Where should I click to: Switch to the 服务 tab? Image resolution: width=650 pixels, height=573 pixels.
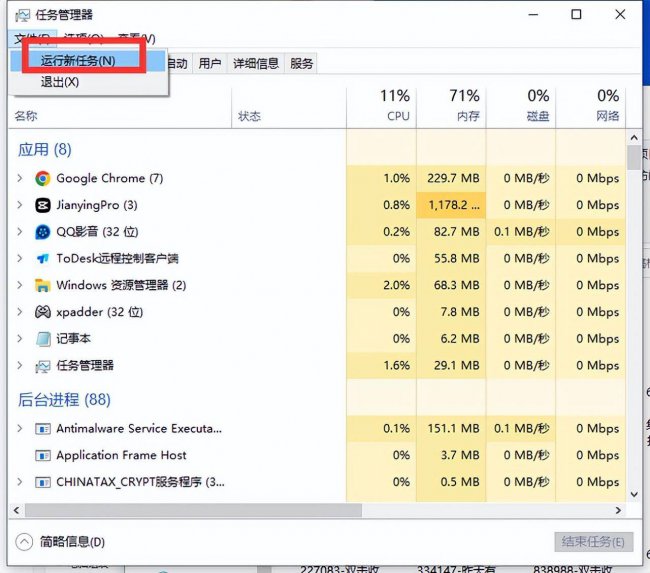[x=301, y=63]
